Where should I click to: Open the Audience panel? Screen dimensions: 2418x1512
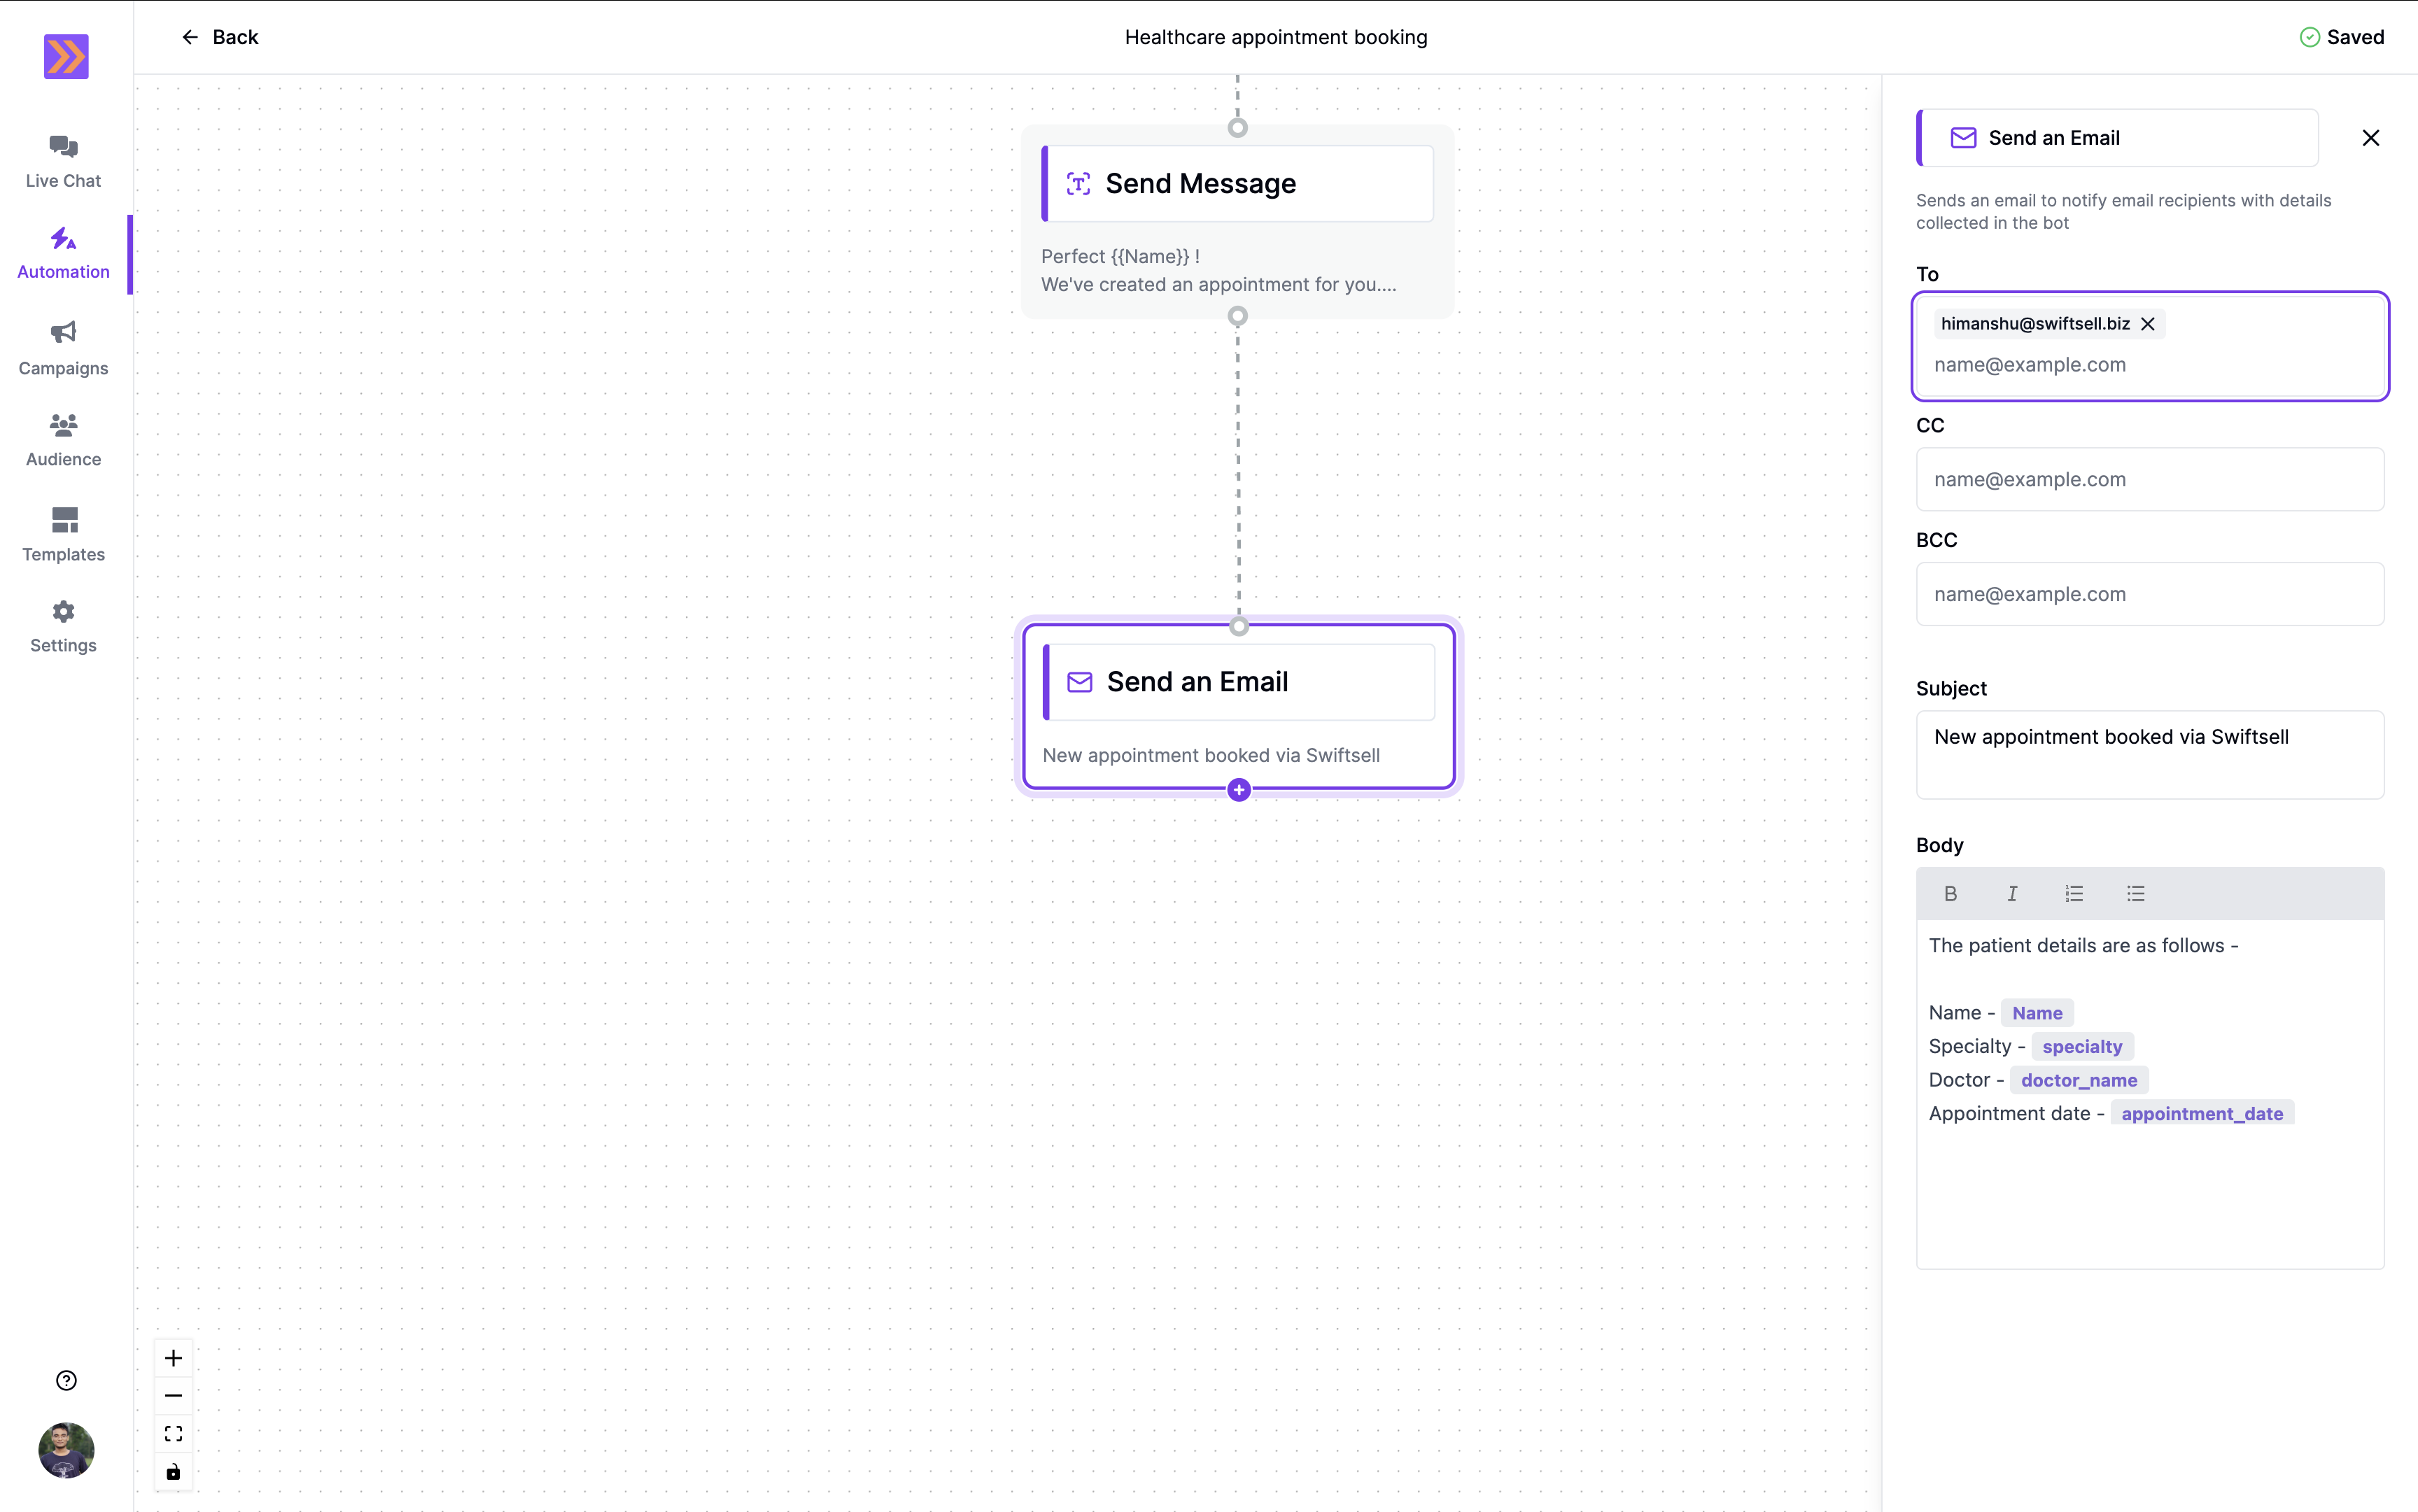click(x=62, y=437)
